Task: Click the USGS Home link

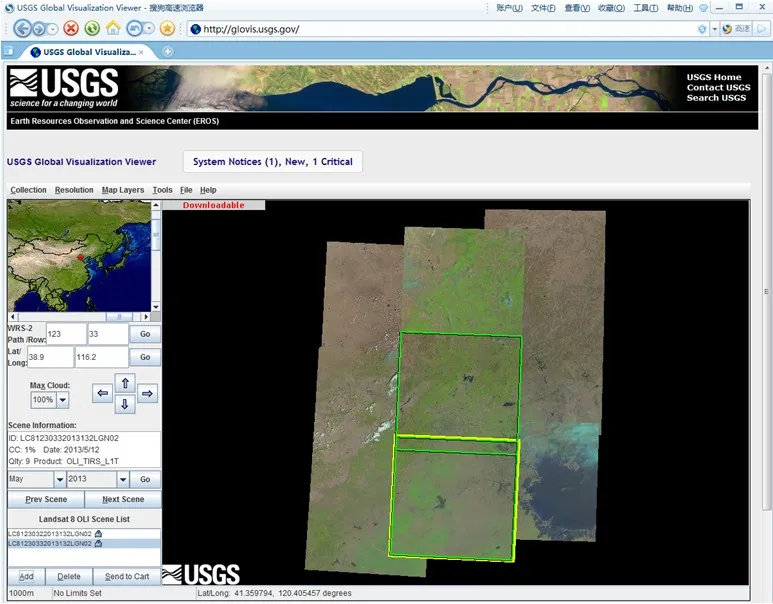Action: pos(714,77)
